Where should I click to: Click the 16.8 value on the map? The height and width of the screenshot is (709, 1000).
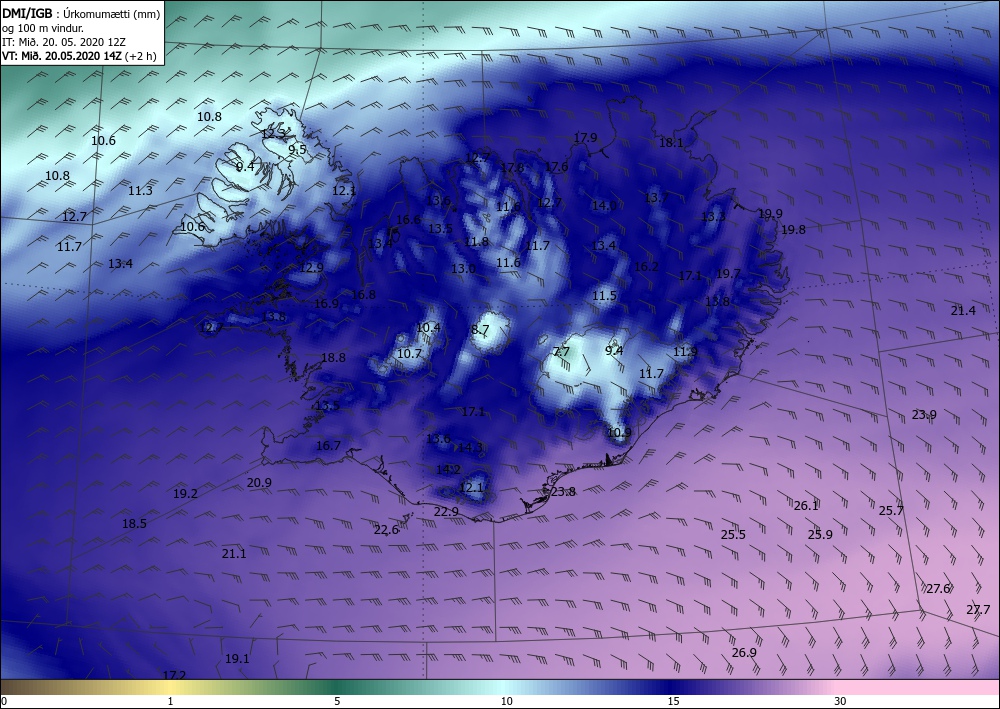pos(364,295)
